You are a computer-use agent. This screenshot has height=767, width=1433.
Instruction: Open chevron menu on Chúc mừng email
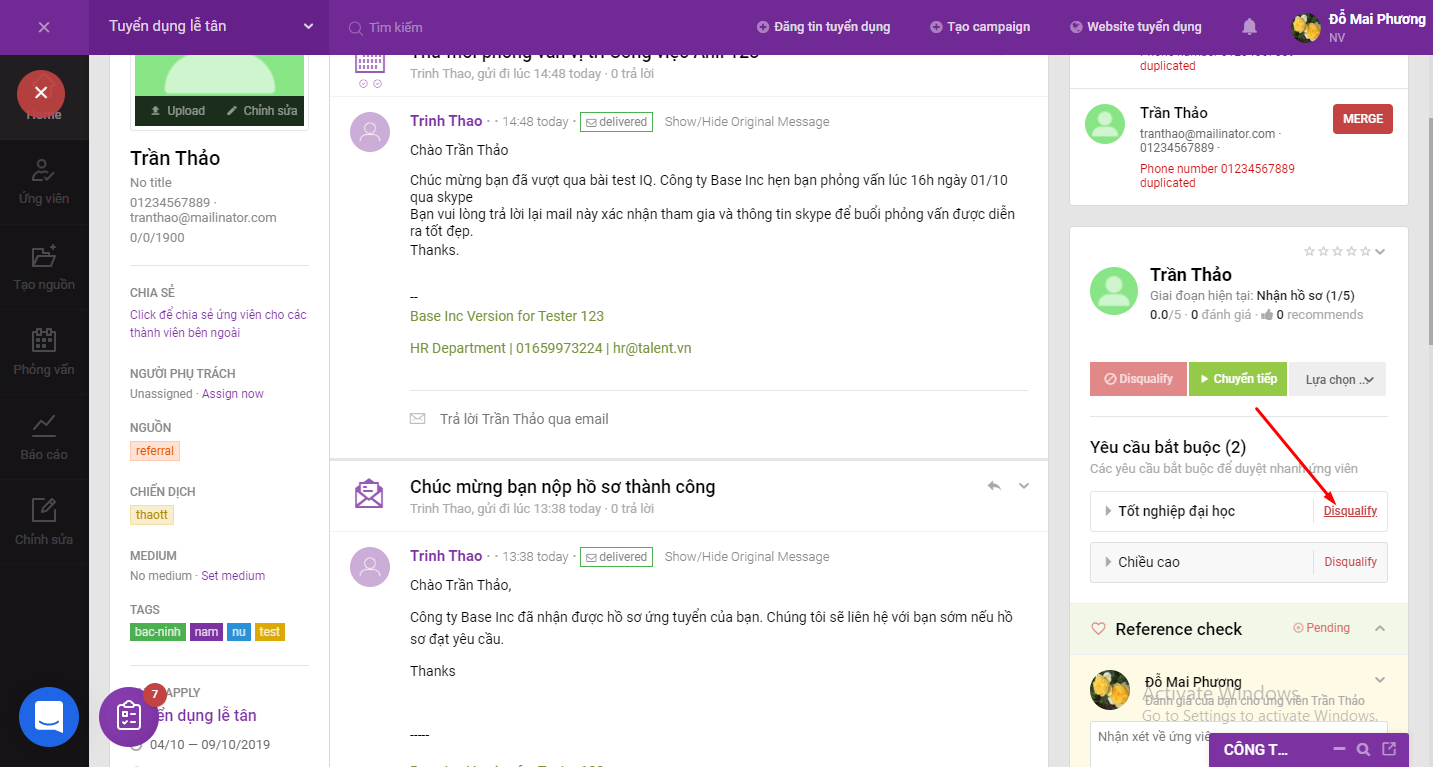coord(1024,486)
